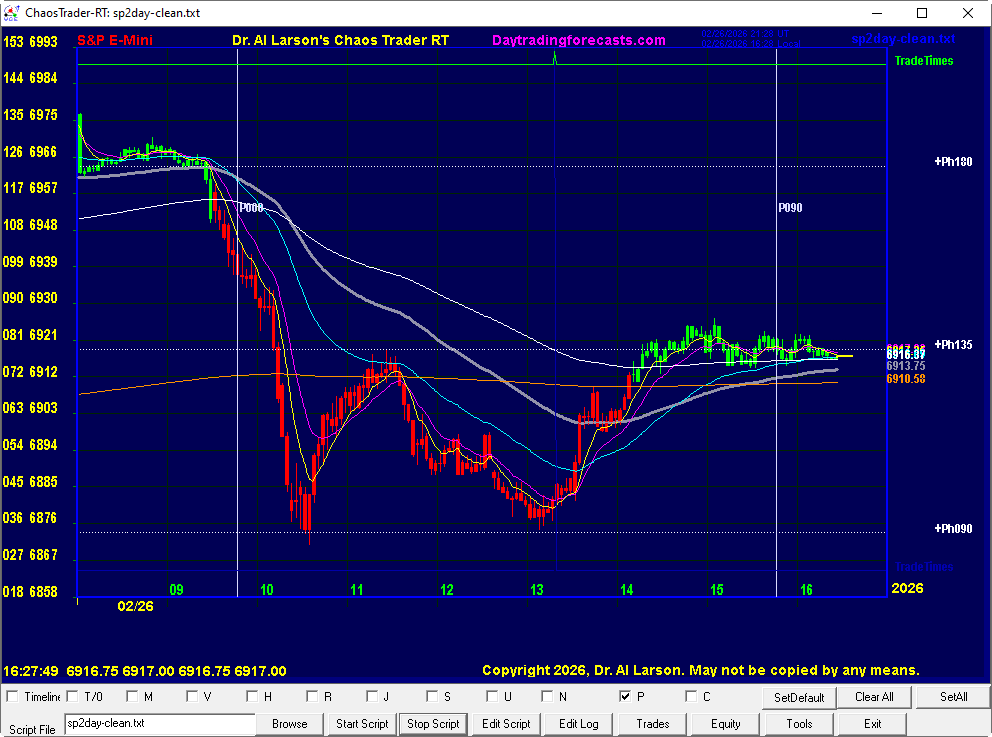This screenshot has height=737, width=992.
Task: Check the M checkbox
Action: [132, 697]
